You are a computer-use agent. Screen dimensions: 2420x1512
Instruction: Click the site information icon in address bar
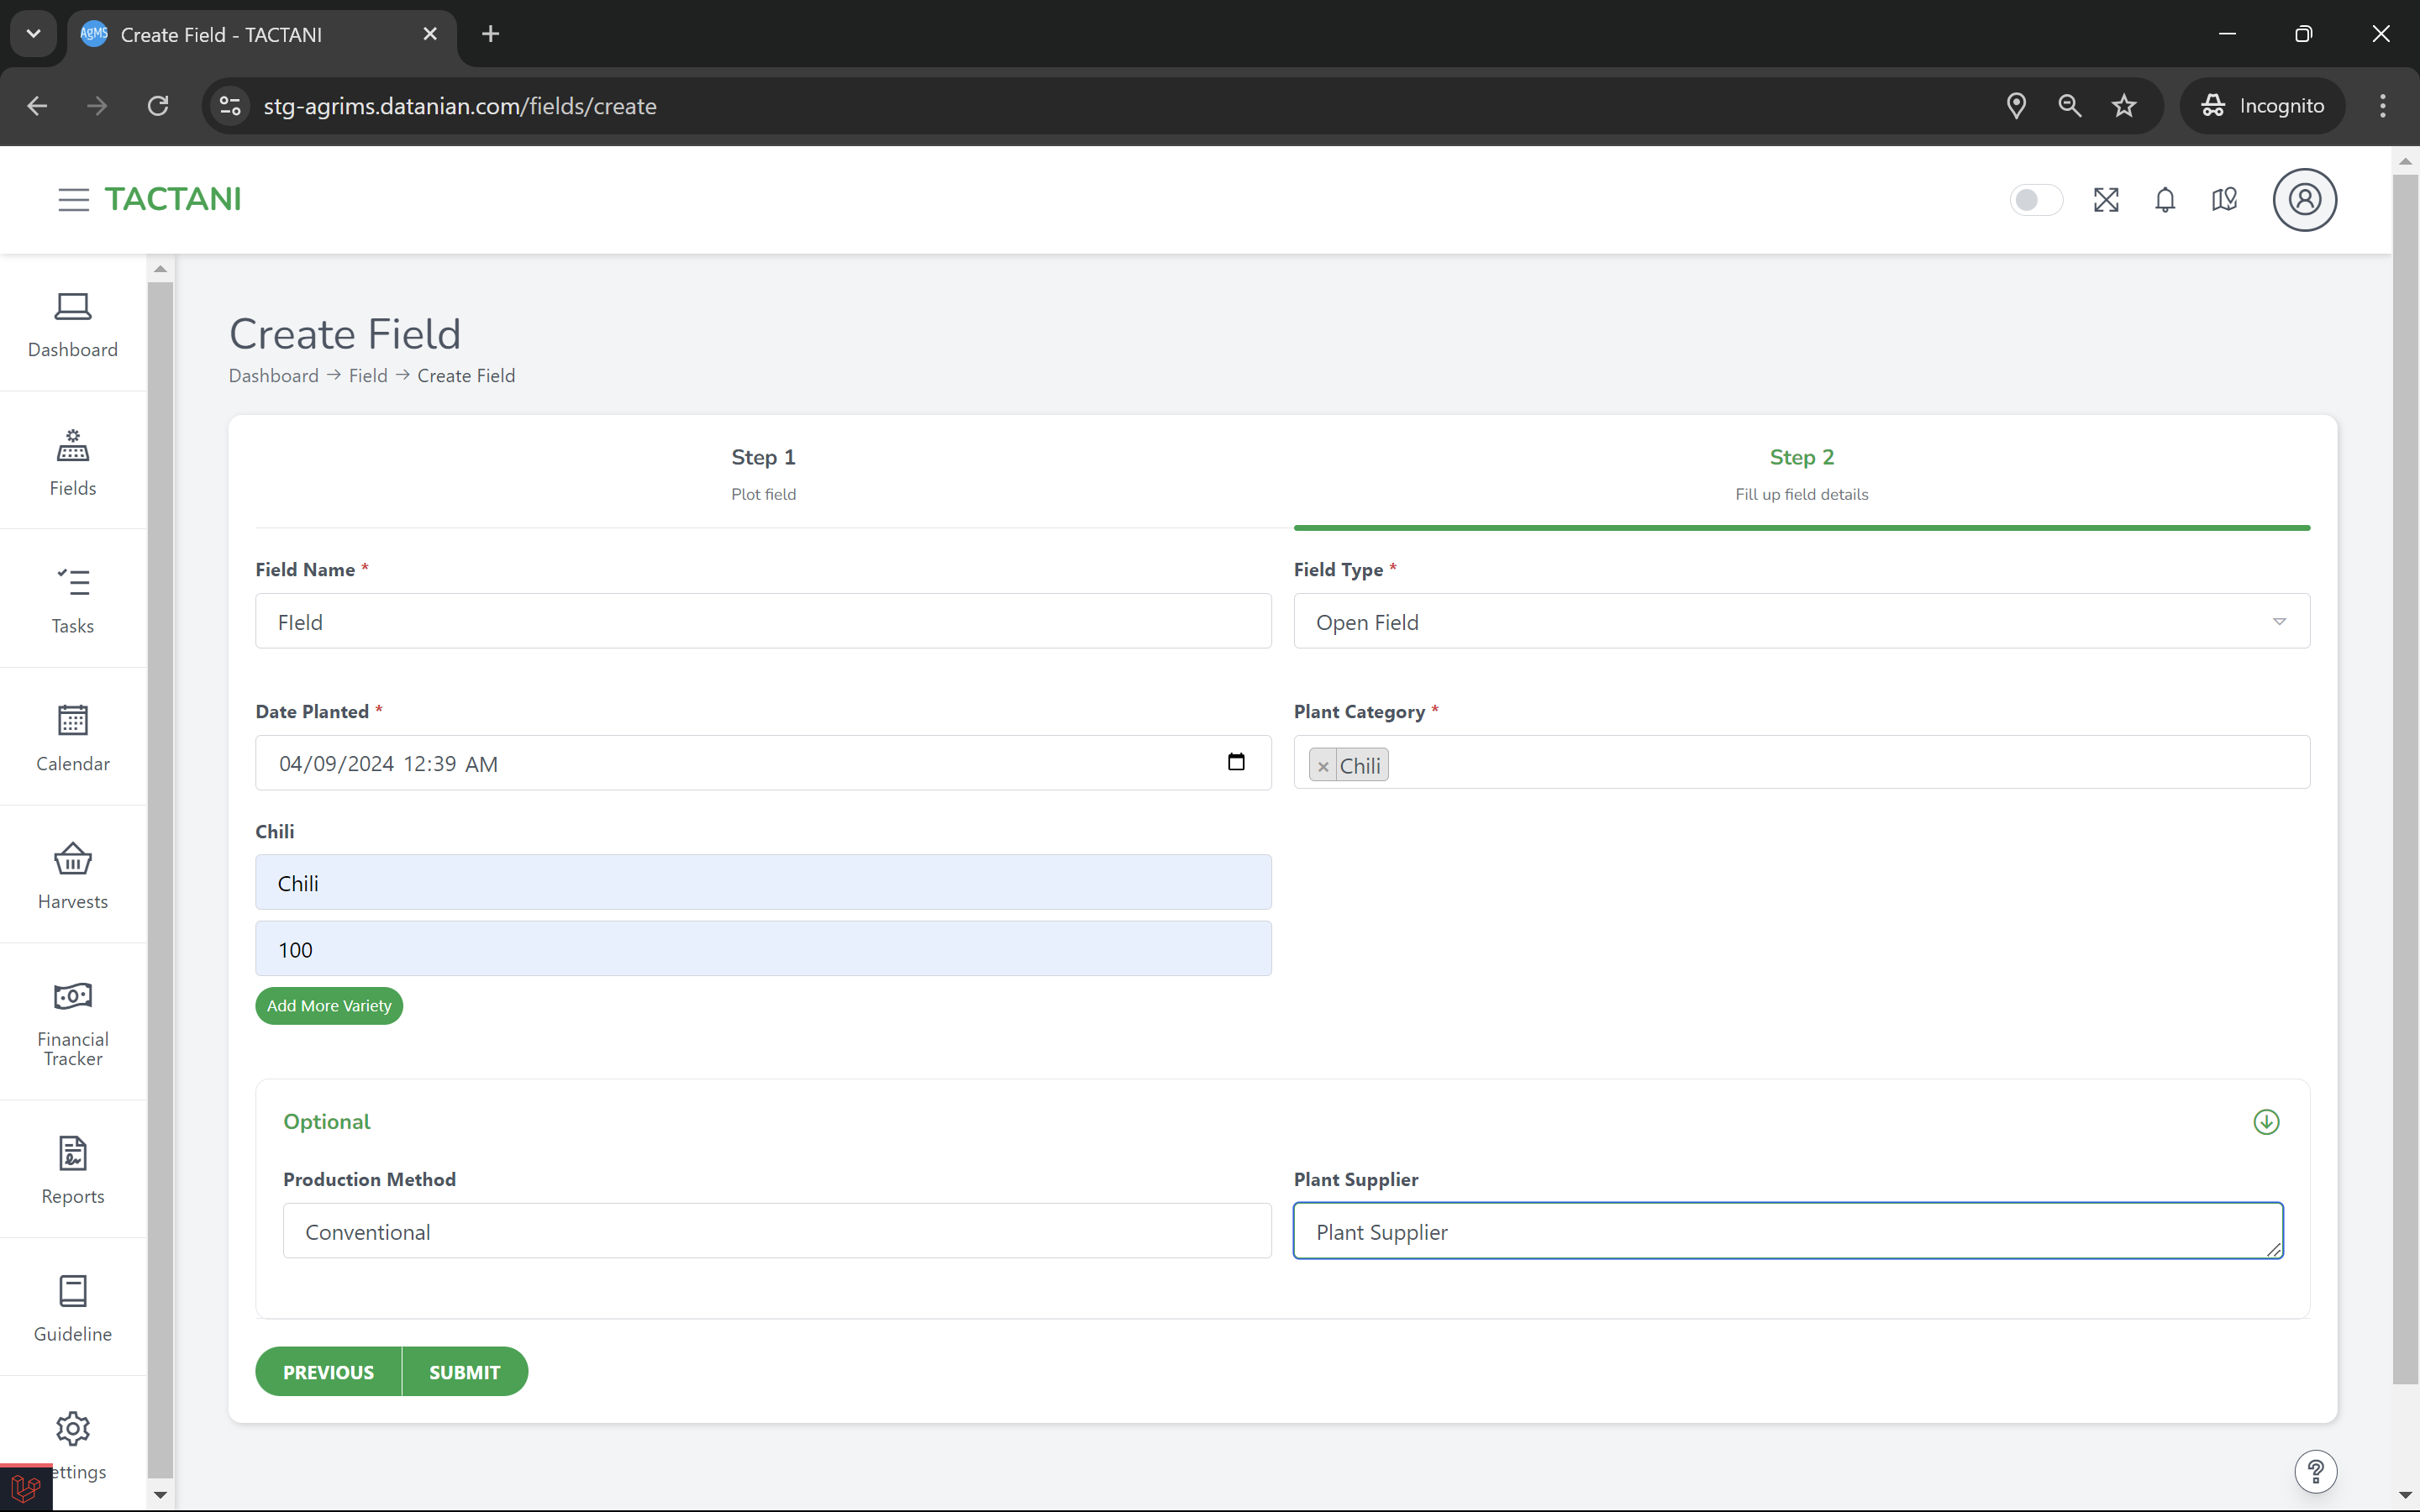(230, 106)
